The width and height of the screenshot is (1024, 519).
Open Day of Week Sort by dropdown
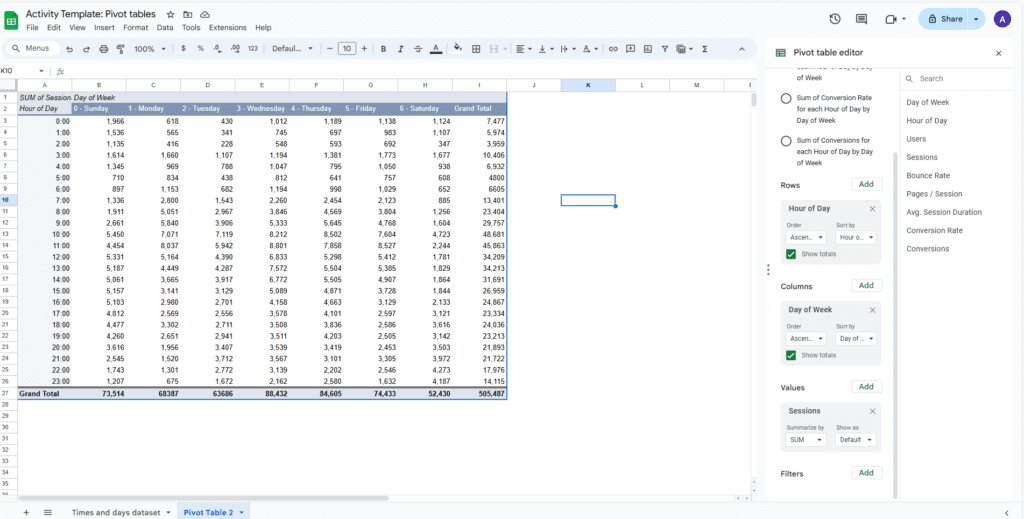(856, 339)
